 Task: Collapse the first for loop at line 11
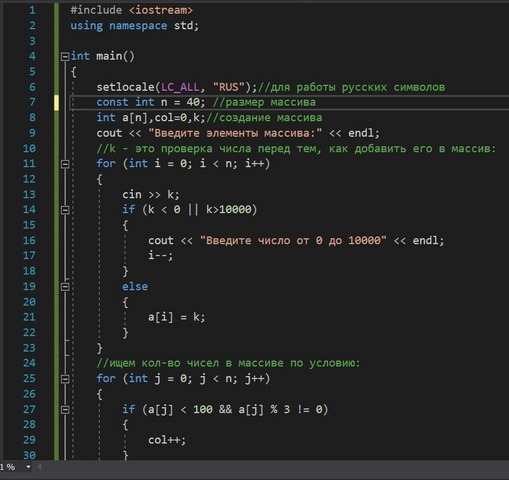click(x=65, y=164)
